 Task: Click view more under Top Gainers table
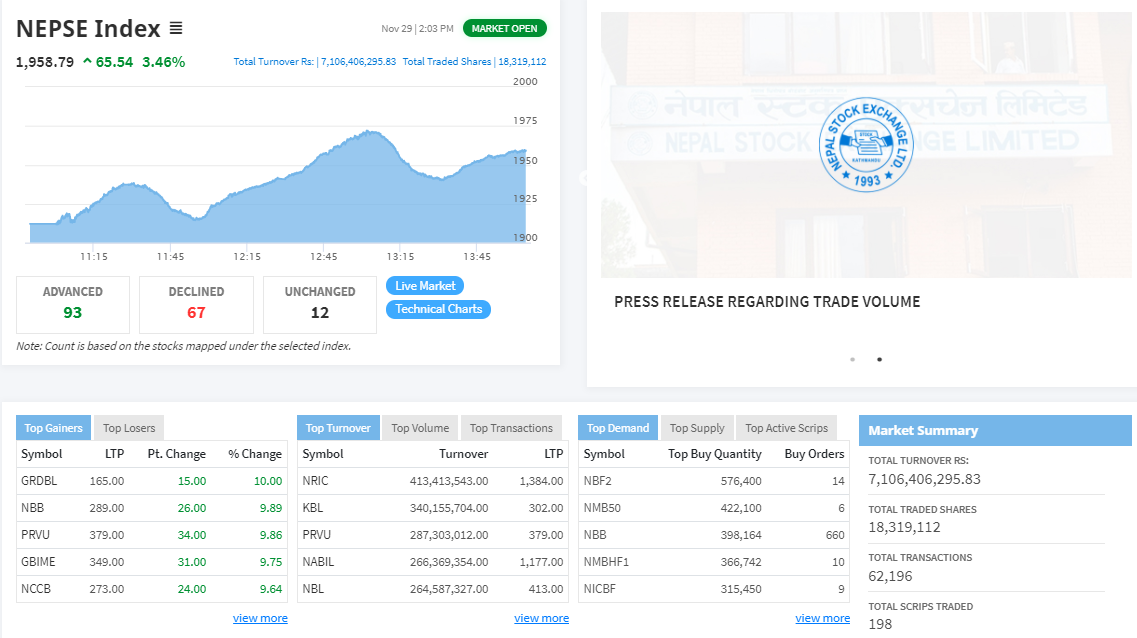point(260,618)
